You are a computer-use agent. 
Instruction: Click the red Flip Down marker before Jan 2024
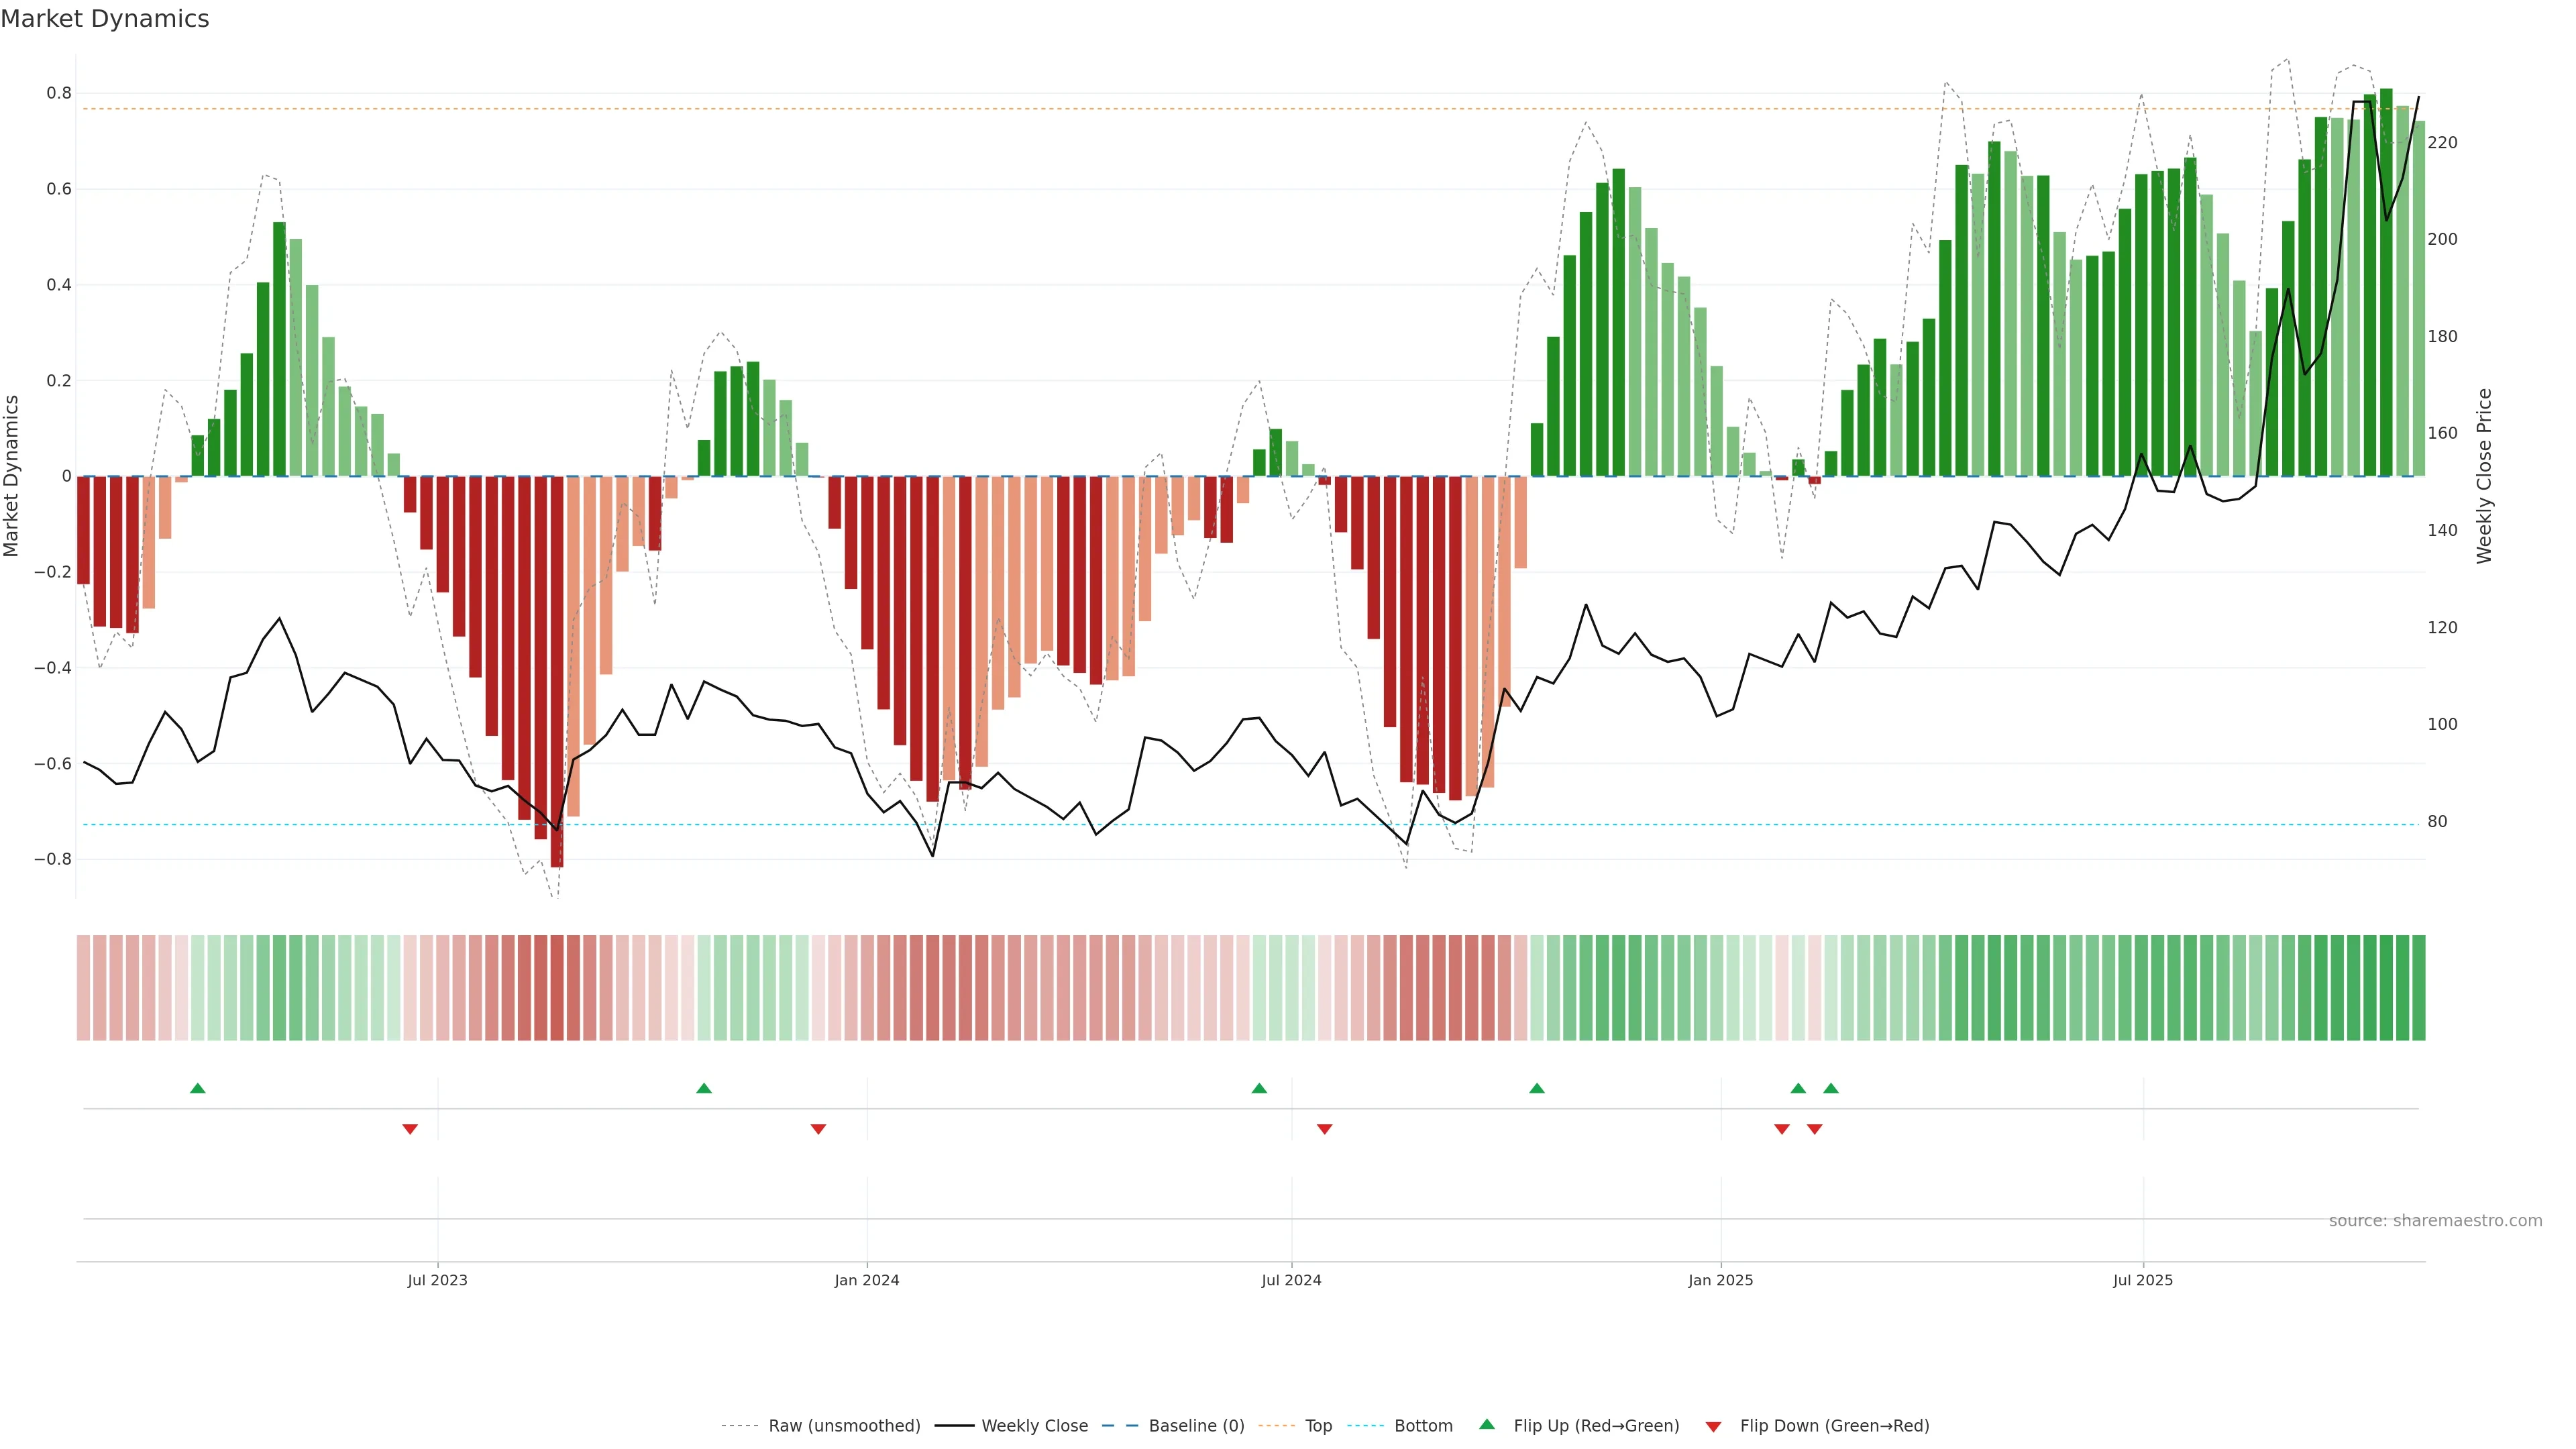(x=818, y=1129)
